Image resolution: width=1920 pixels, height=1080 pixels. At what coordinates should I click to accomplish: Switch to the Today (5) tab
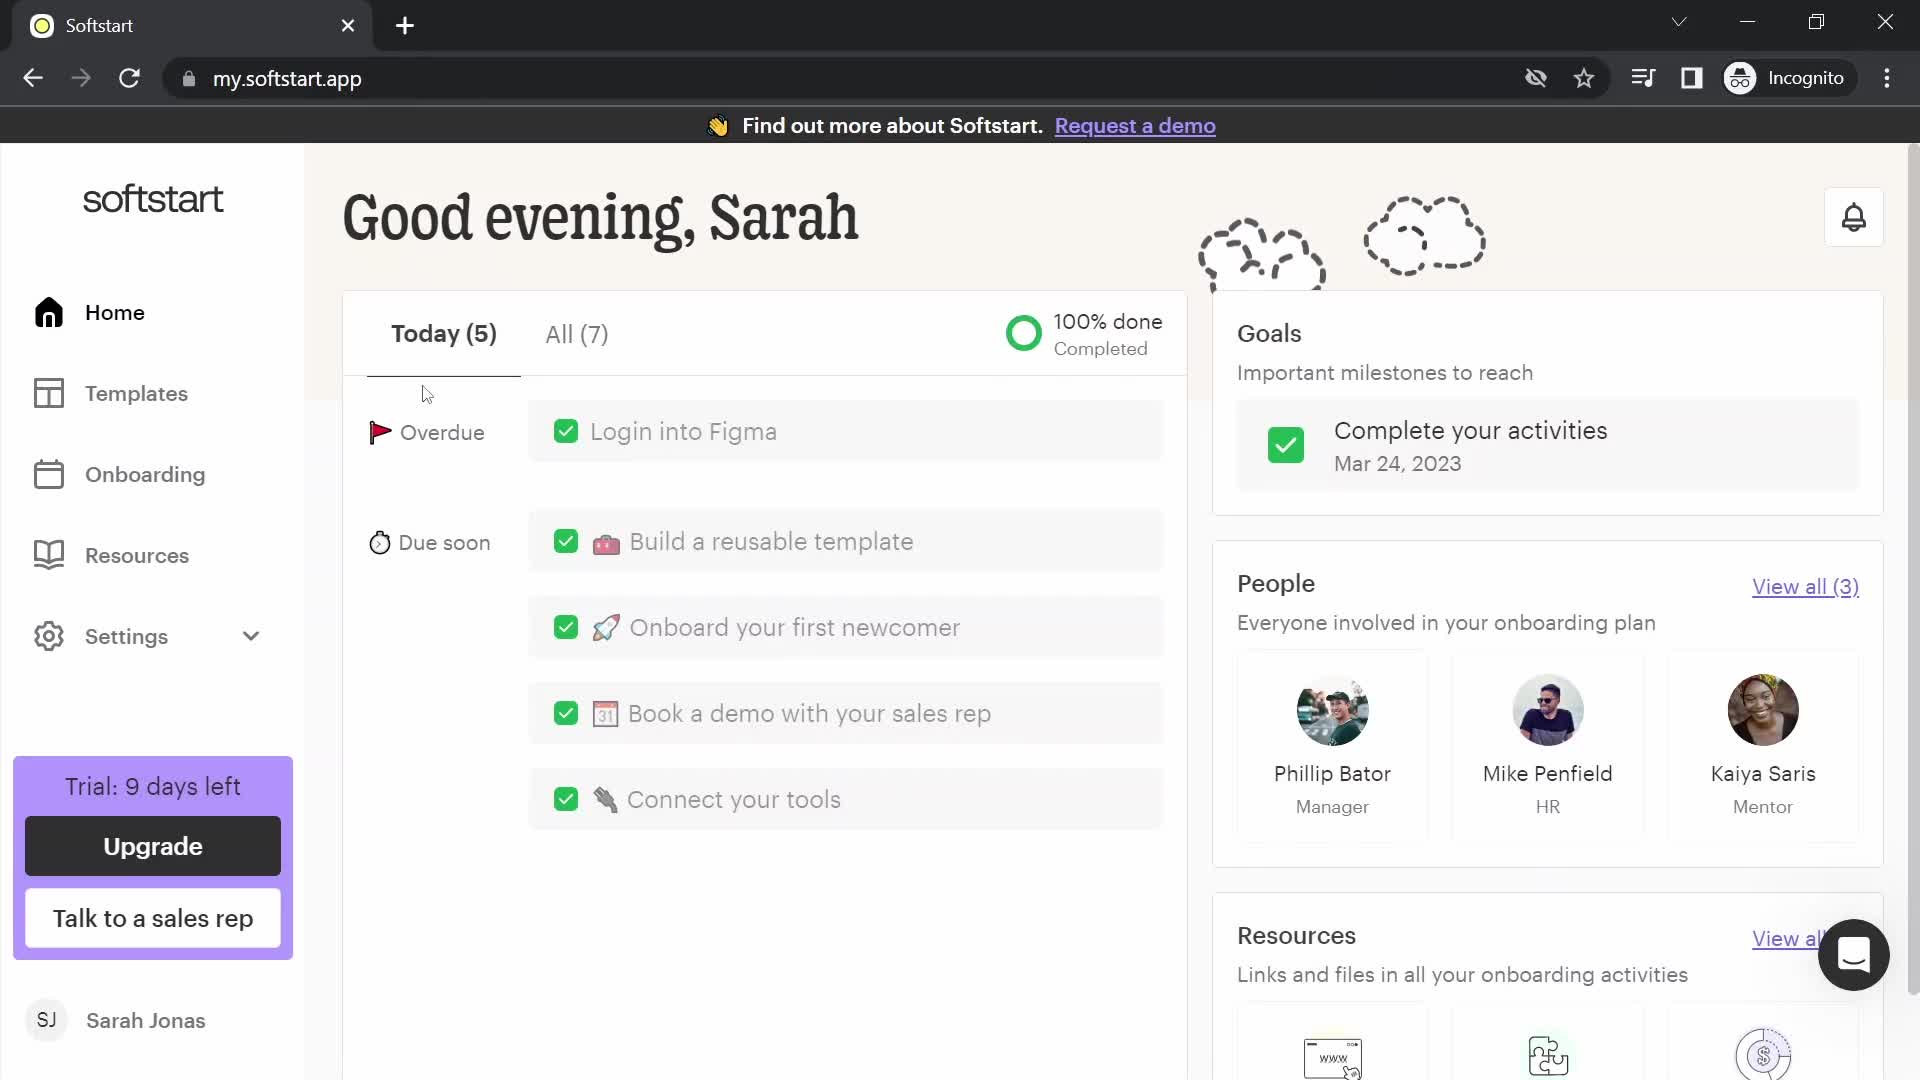click(x=443, y=334)
